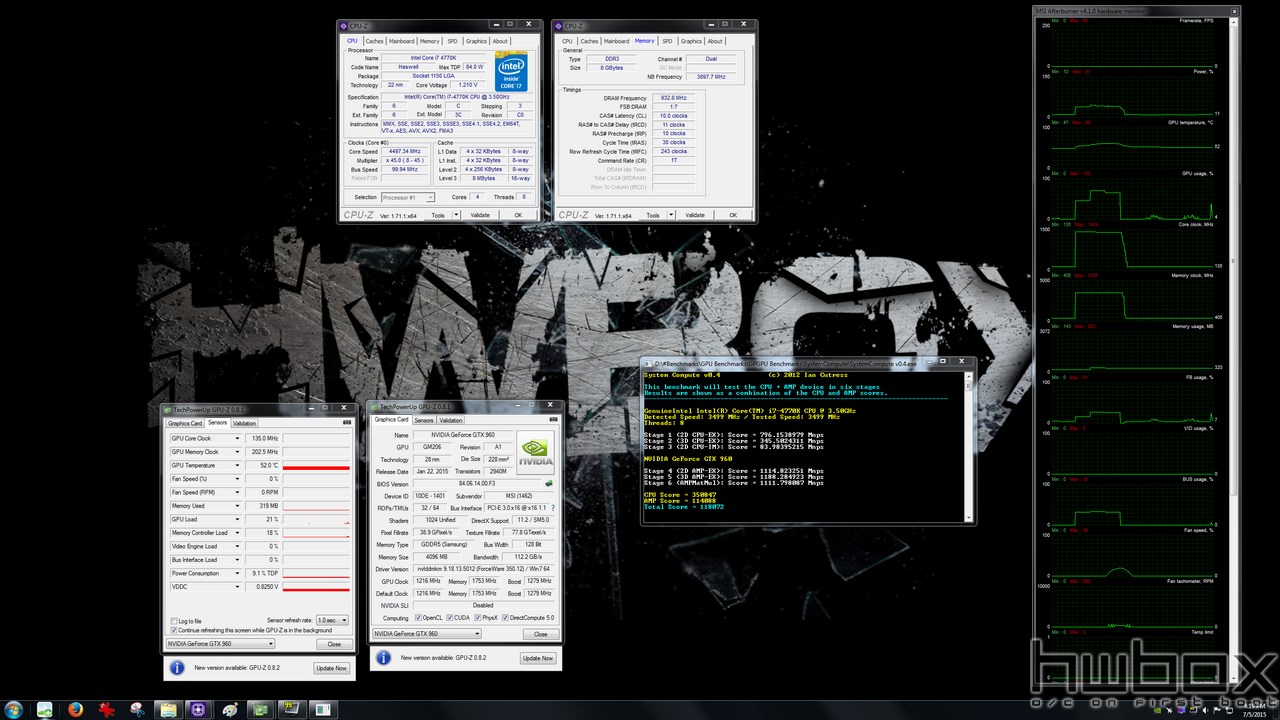1280x720 pixels.
Task: Click the screenshot camera icon in GPU-Z Sensors window
Action: point(347,423)
